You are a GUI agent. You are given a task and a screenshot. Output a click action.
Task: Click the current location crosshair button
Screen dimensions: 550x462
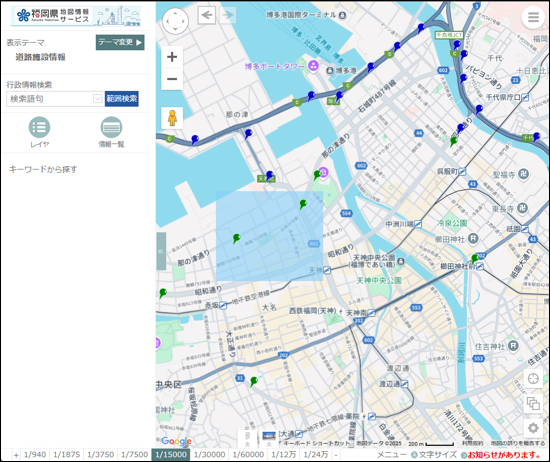pyautogui.click(x=533, y=379)
